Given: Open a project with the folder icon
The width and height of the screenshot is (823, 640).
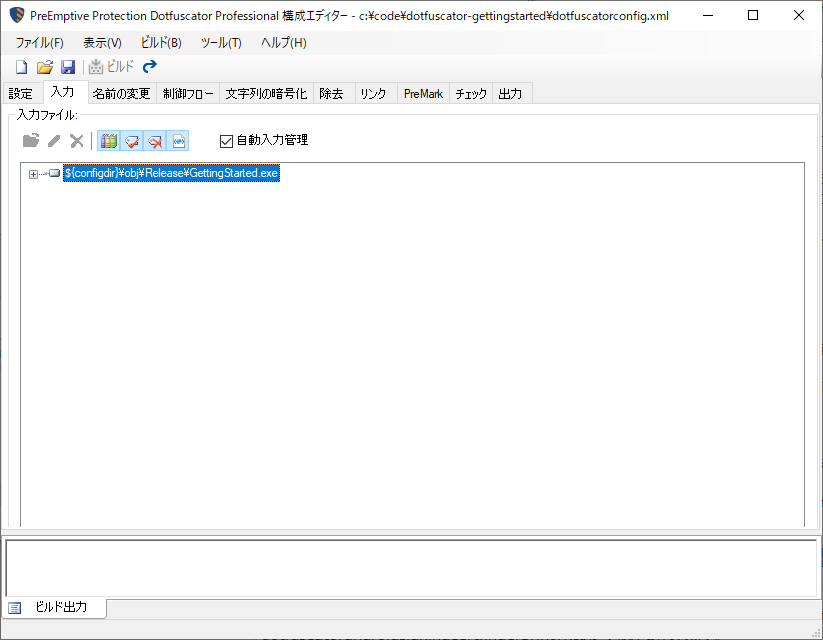Looking at the screenshot, I should (x=45, y=67).
